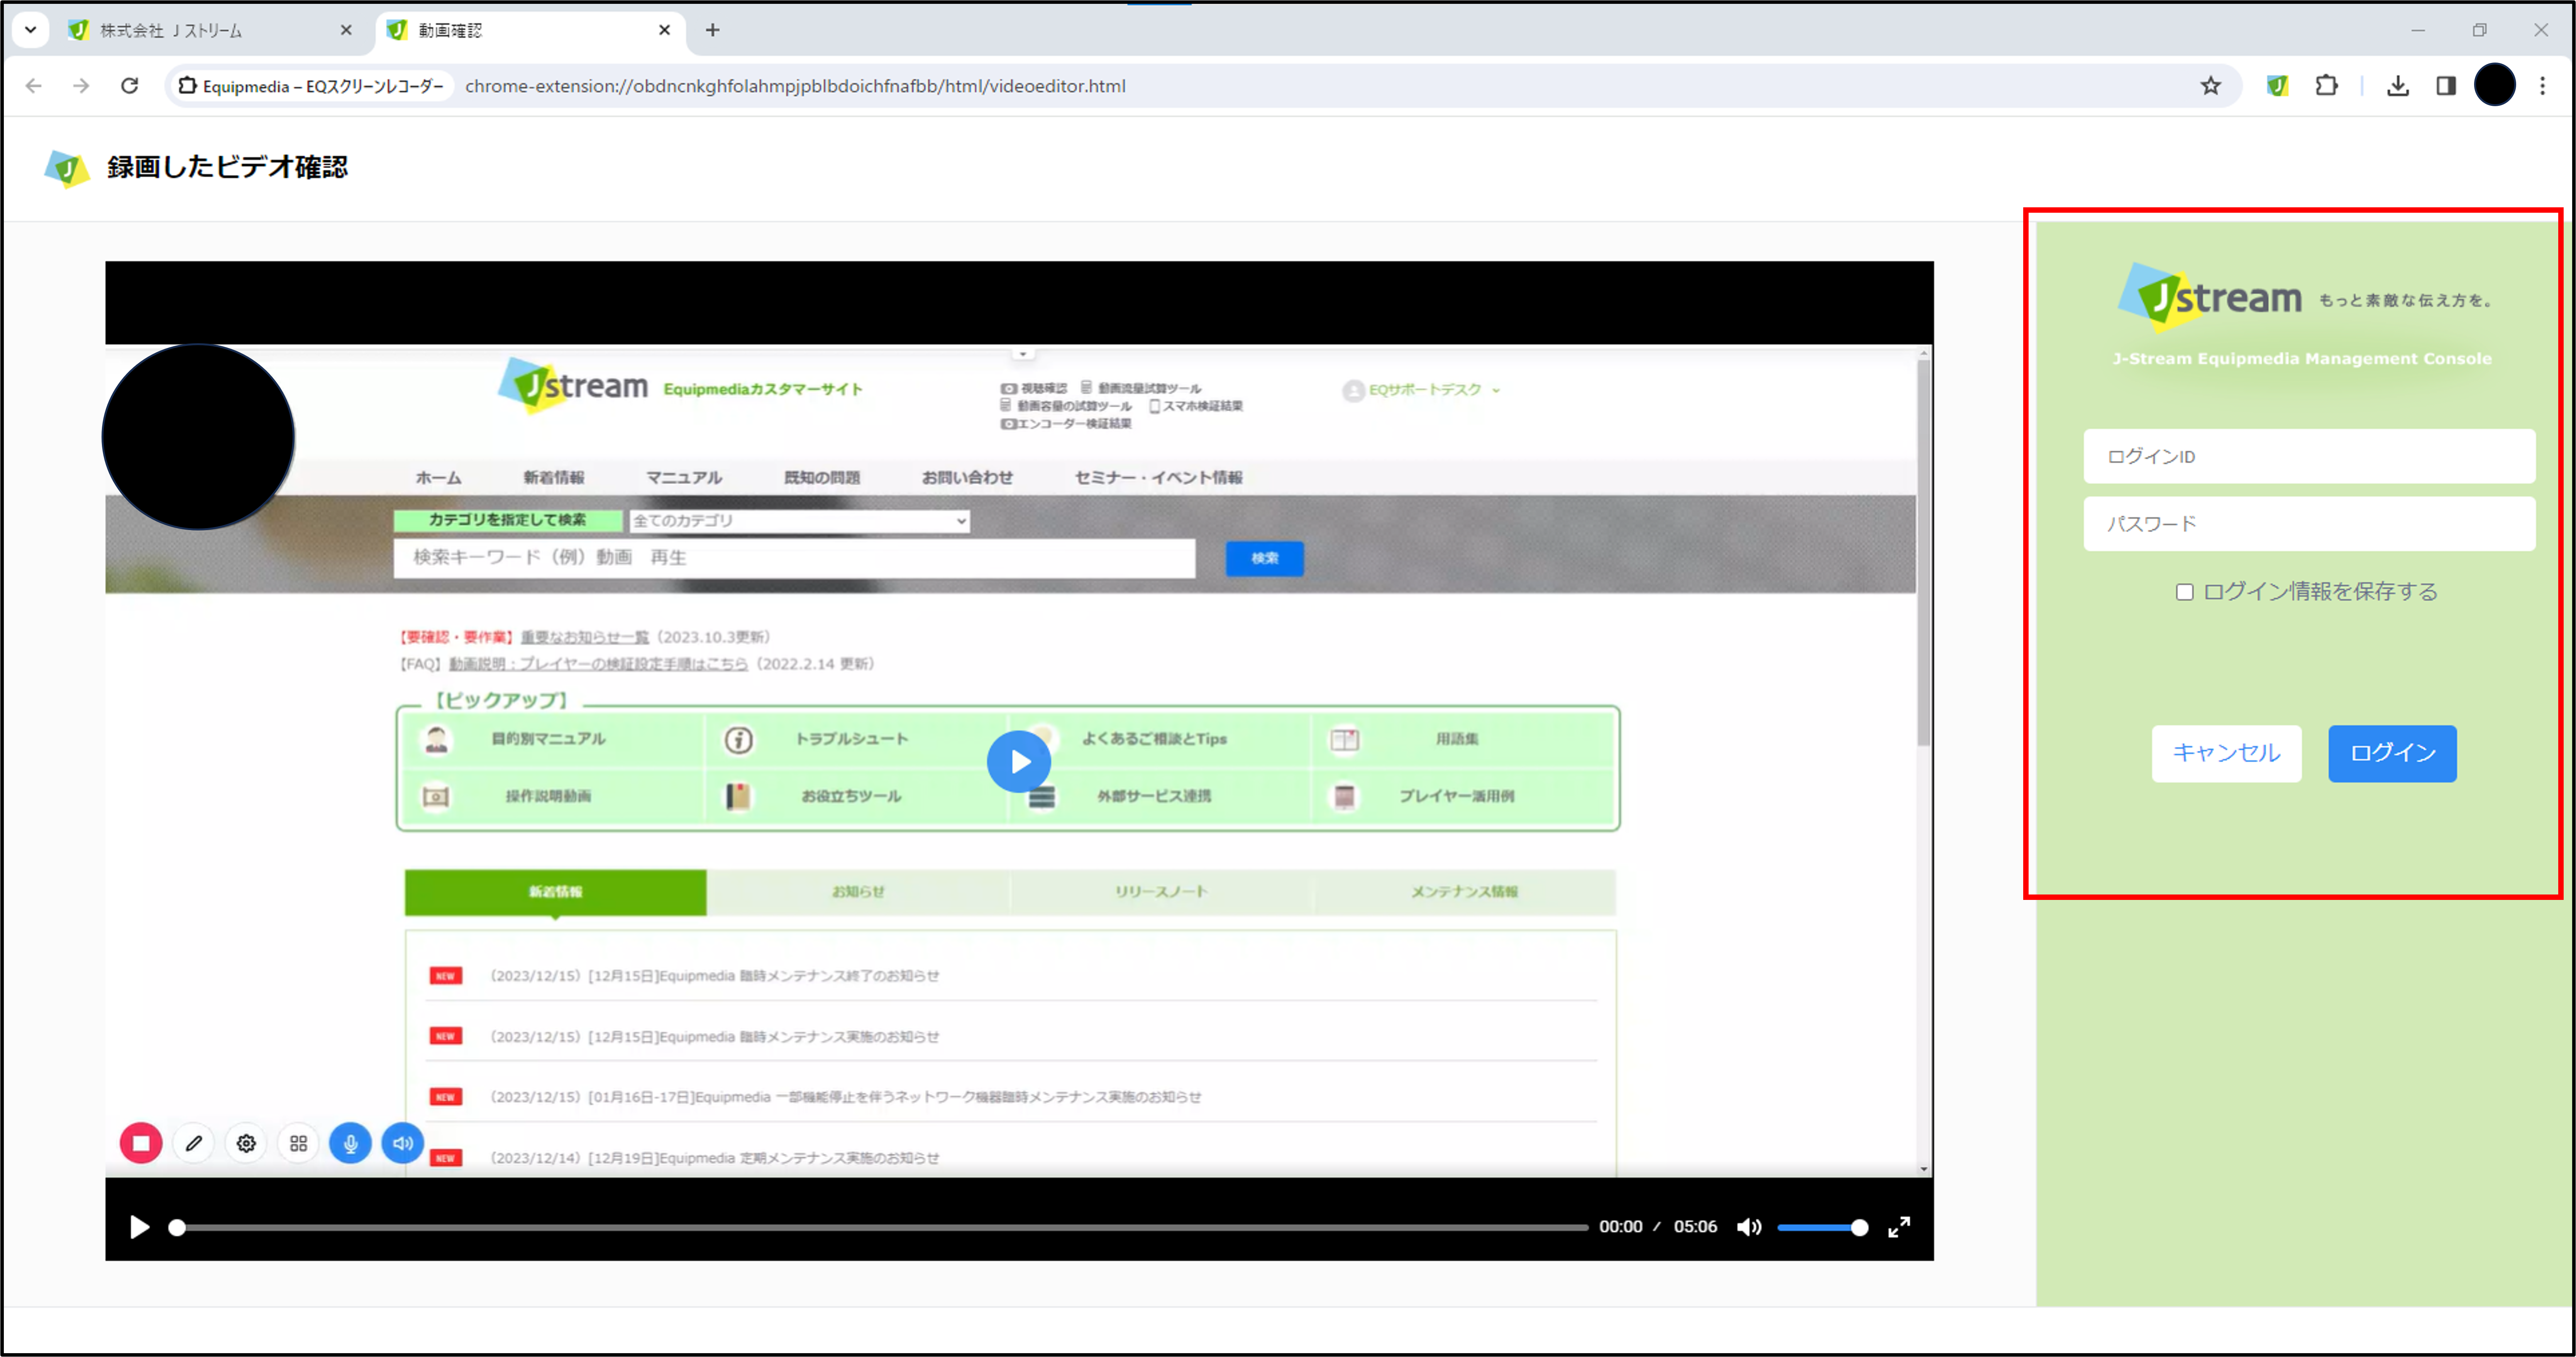Click ホーム in the recorded site menu
This screenshot has height=1357, width=2576.
[438, 478]
